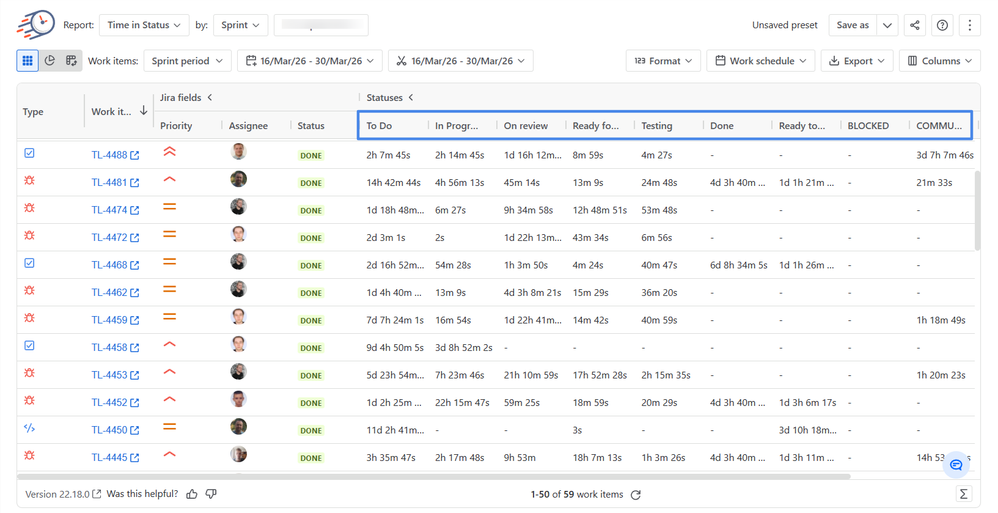Click the blurred sprint selector field
Image resolution: width=998 pixels, height=513 pixels.
click(x=321, y=25)
